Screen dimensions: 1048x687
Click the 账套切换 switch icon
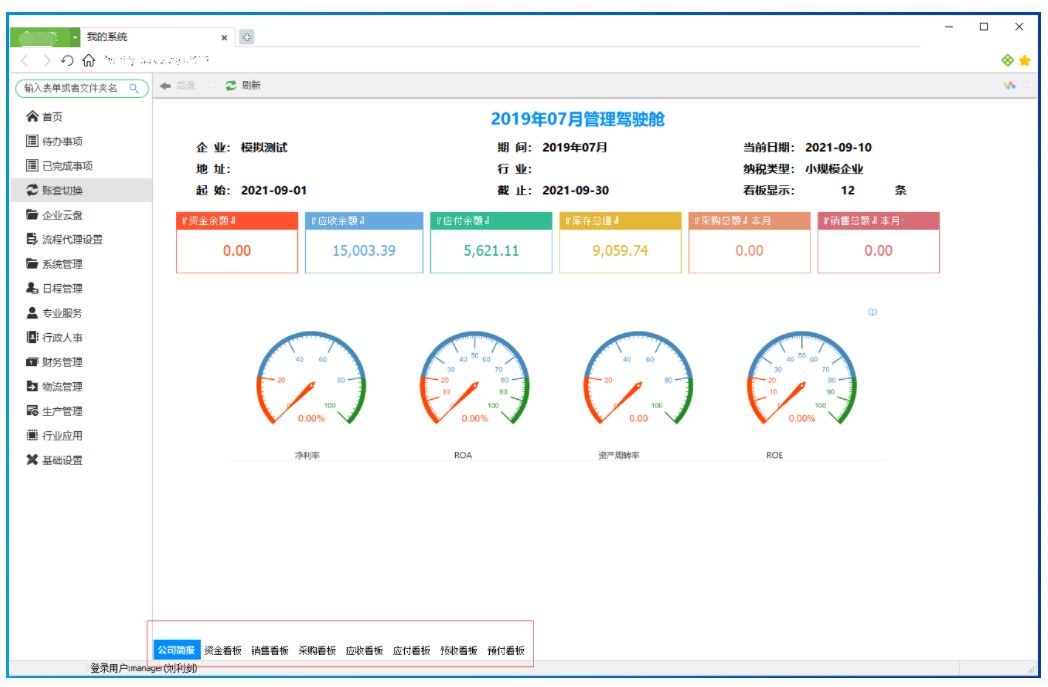[x=31, y=190]
